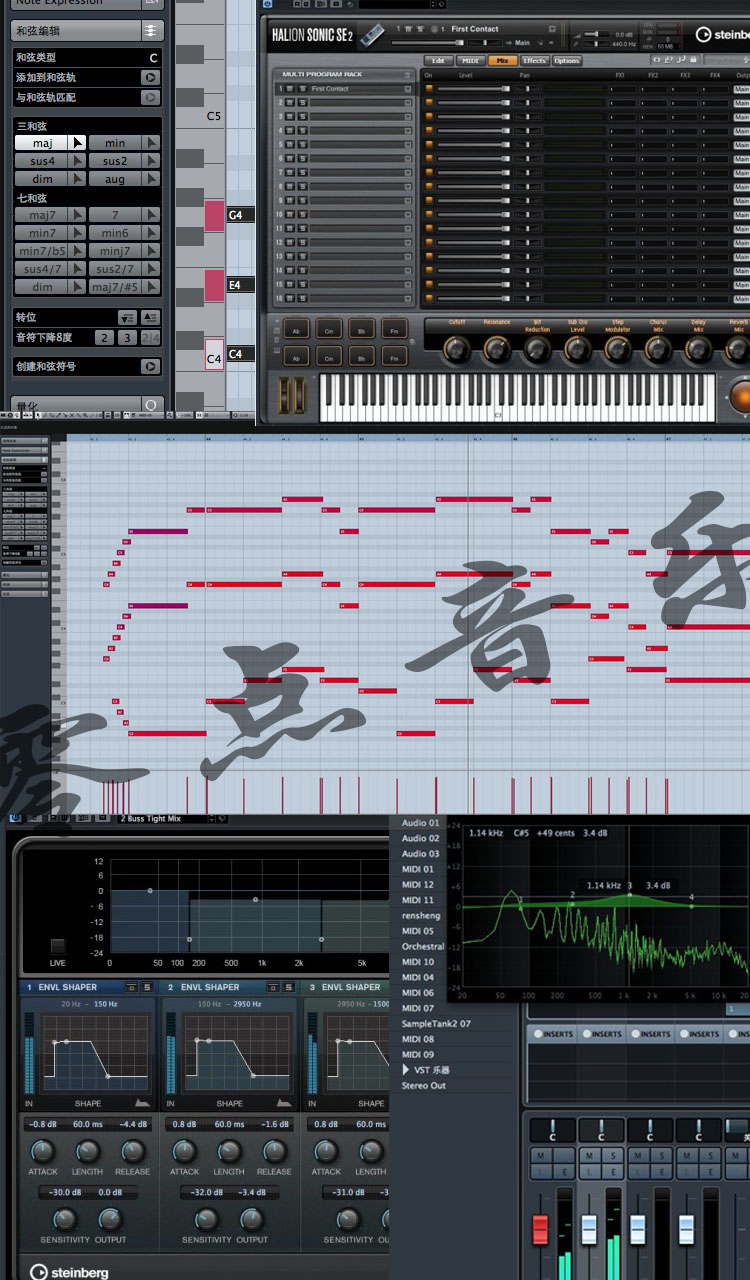Click the Sub Osc Level knob
The image size is (750, 1280).
[578, 349]
